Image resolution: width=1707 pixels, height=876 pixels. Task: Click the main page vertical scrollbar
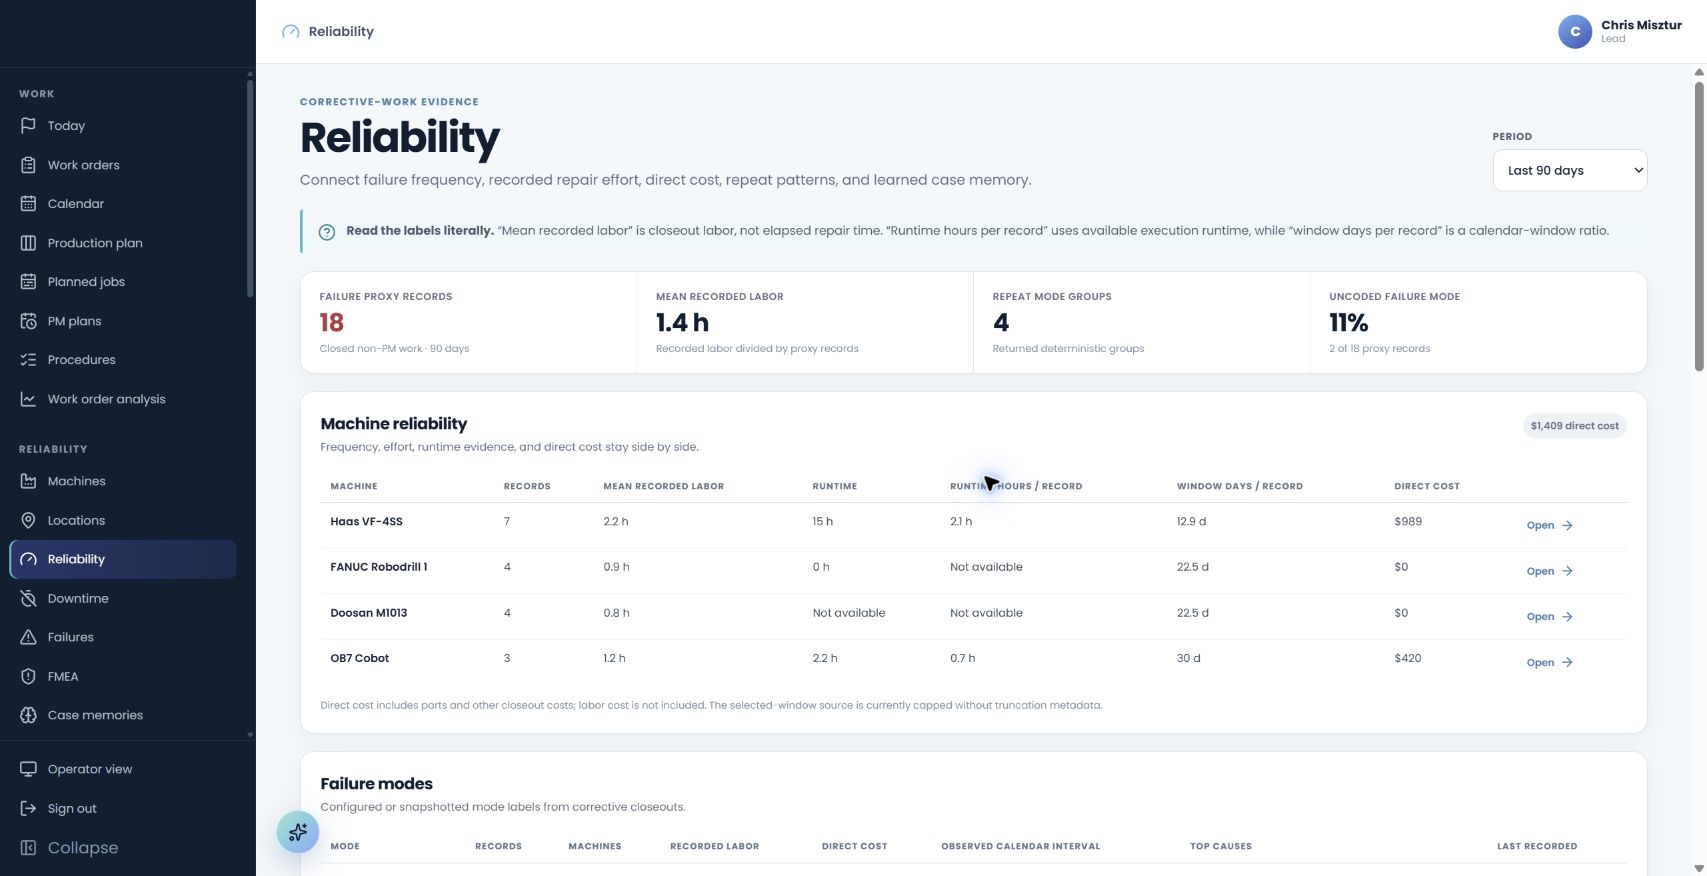(1698, 226)
